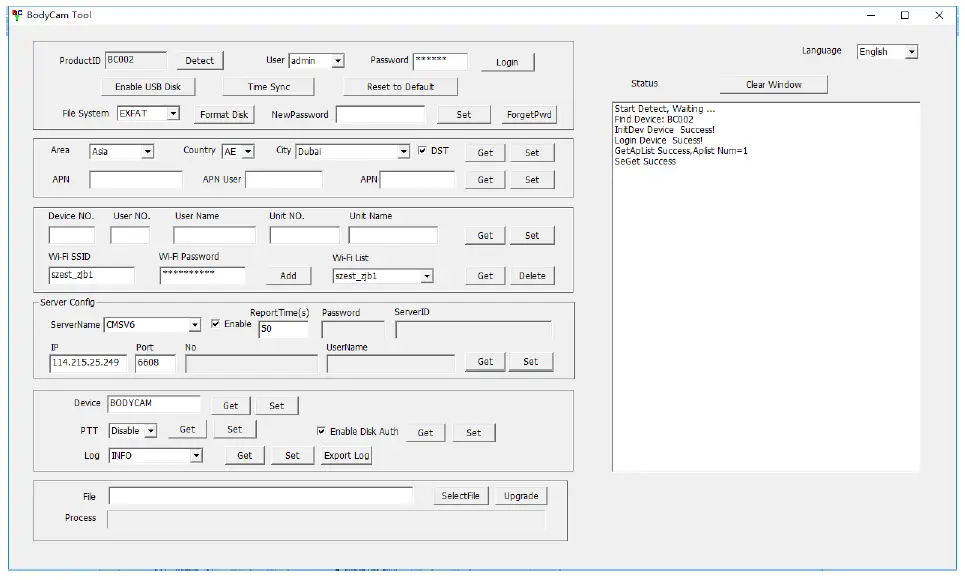Click Get button beside Enable Disk Auth

(425, 433)
